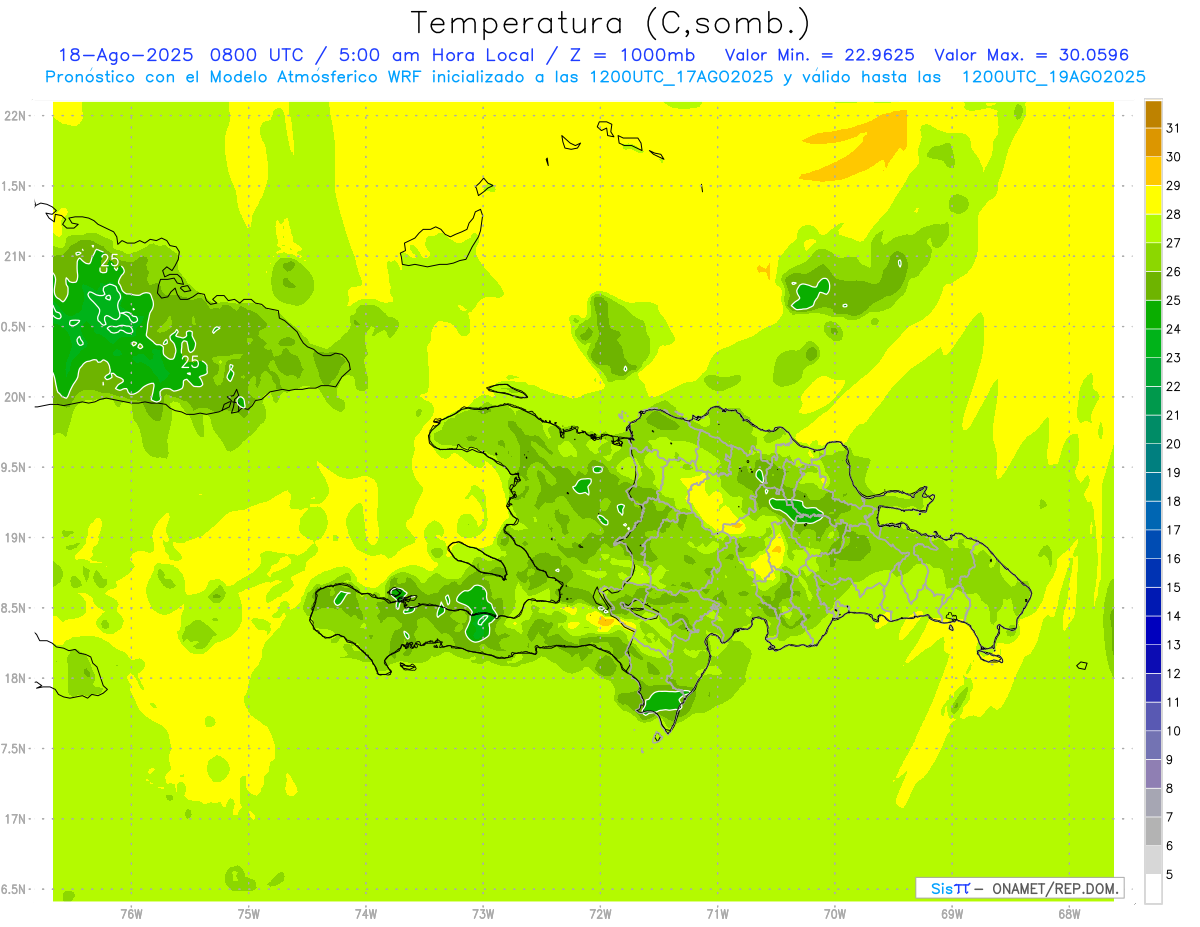
Task: Click the '21N' latitude label
Action: (15, 257)
